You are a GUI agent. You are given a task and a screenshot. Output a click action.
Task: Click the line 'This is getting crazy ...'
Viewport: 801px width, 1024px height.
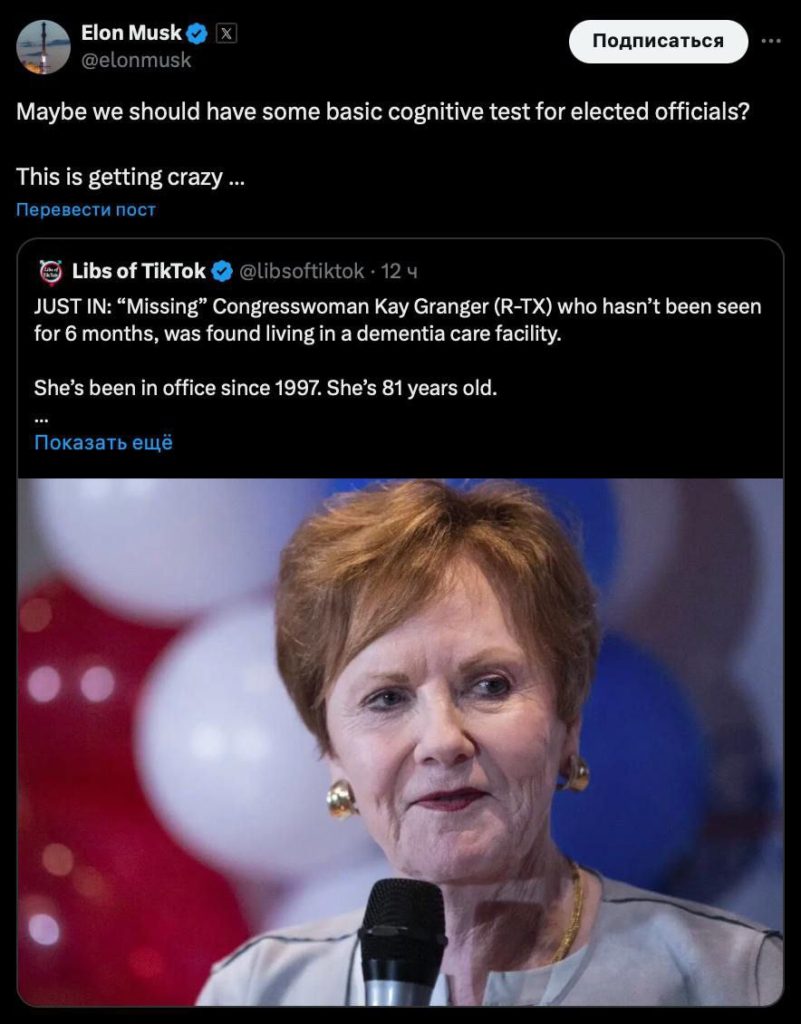[130, 177]
